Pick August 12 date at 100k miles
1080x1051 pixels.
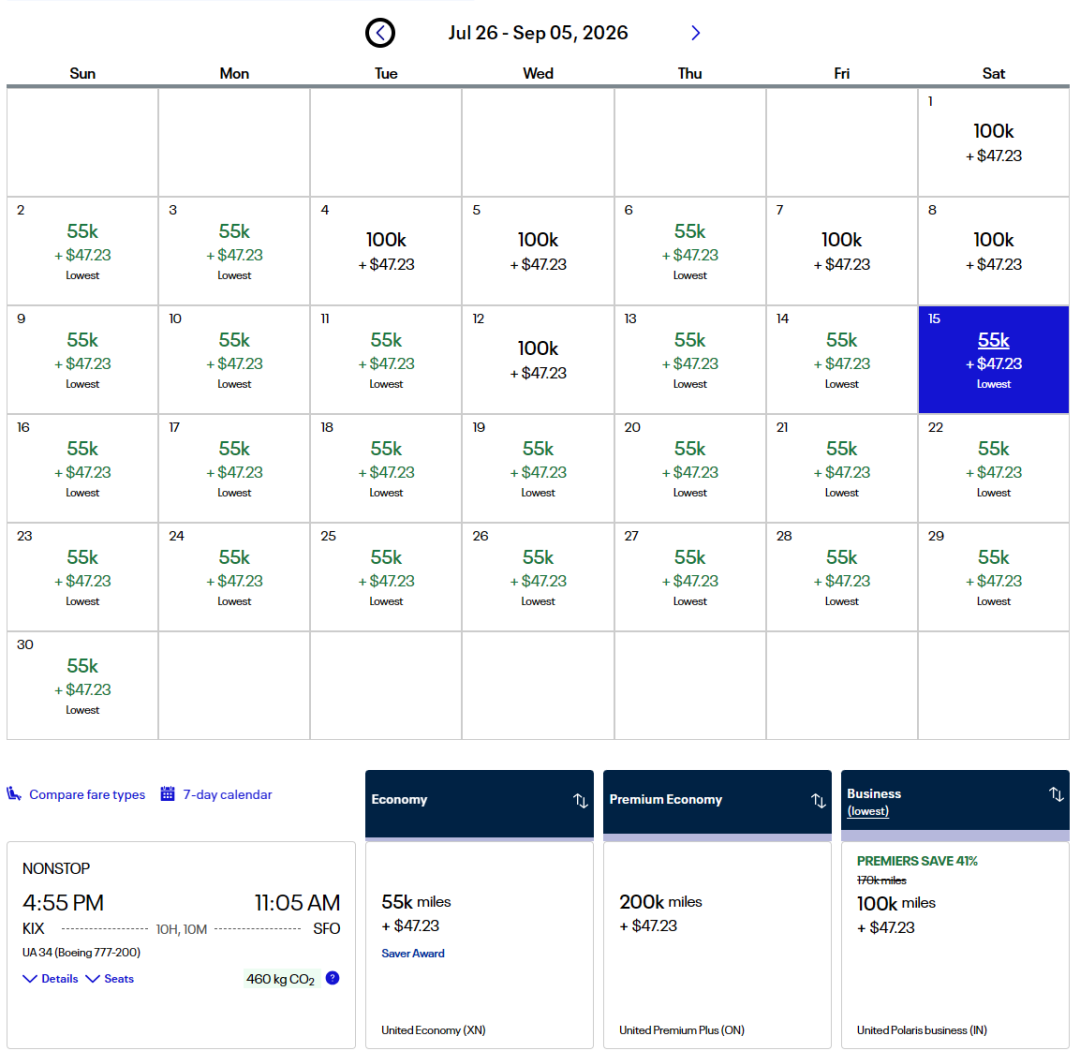[x=538, y=359]
